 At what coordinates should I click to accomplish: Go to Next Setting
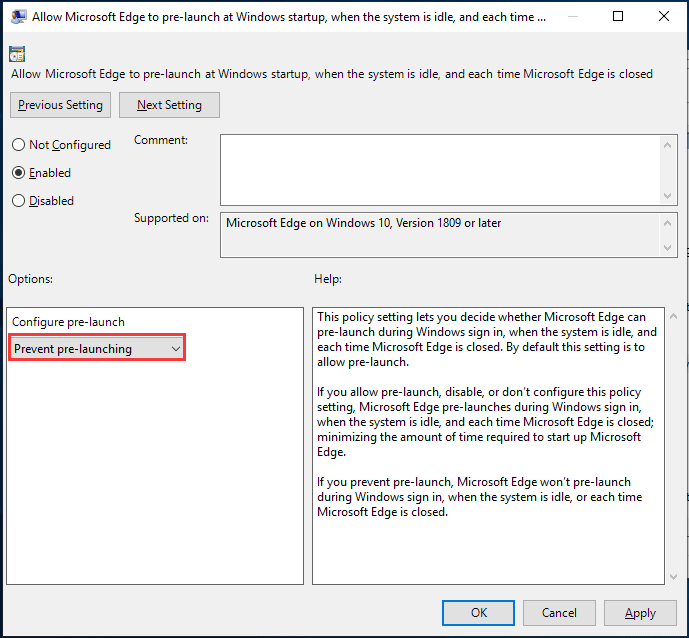[169, 105]
